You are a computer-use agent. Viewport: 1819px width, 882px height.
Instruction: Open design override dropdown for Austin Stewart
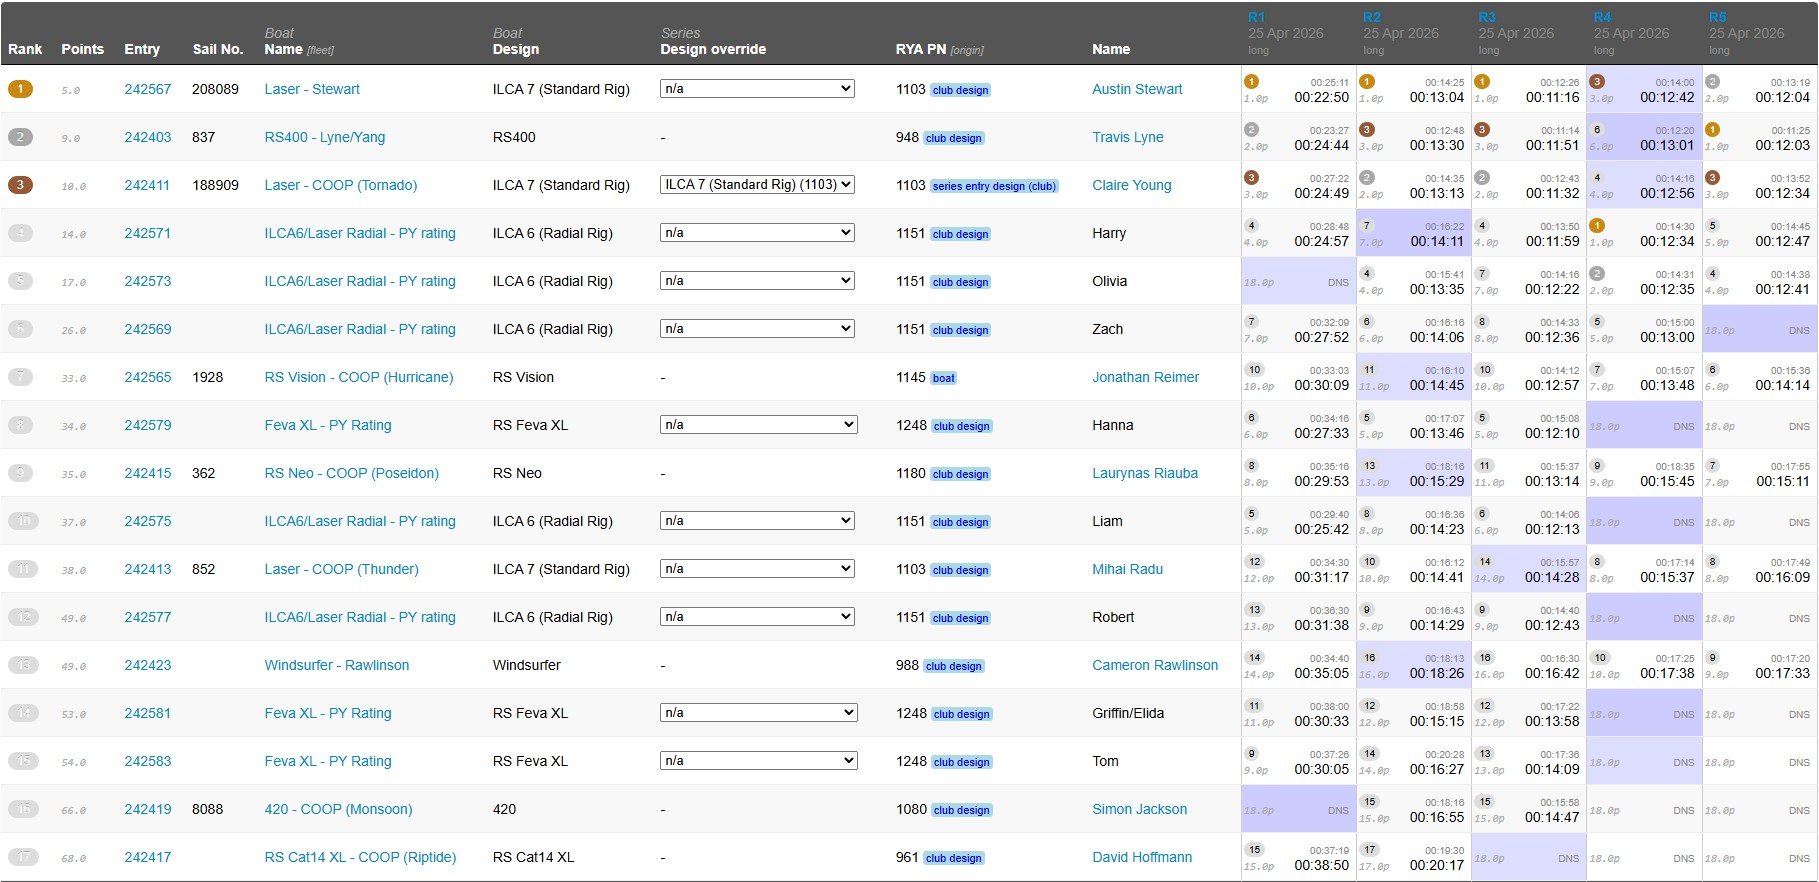757,89
